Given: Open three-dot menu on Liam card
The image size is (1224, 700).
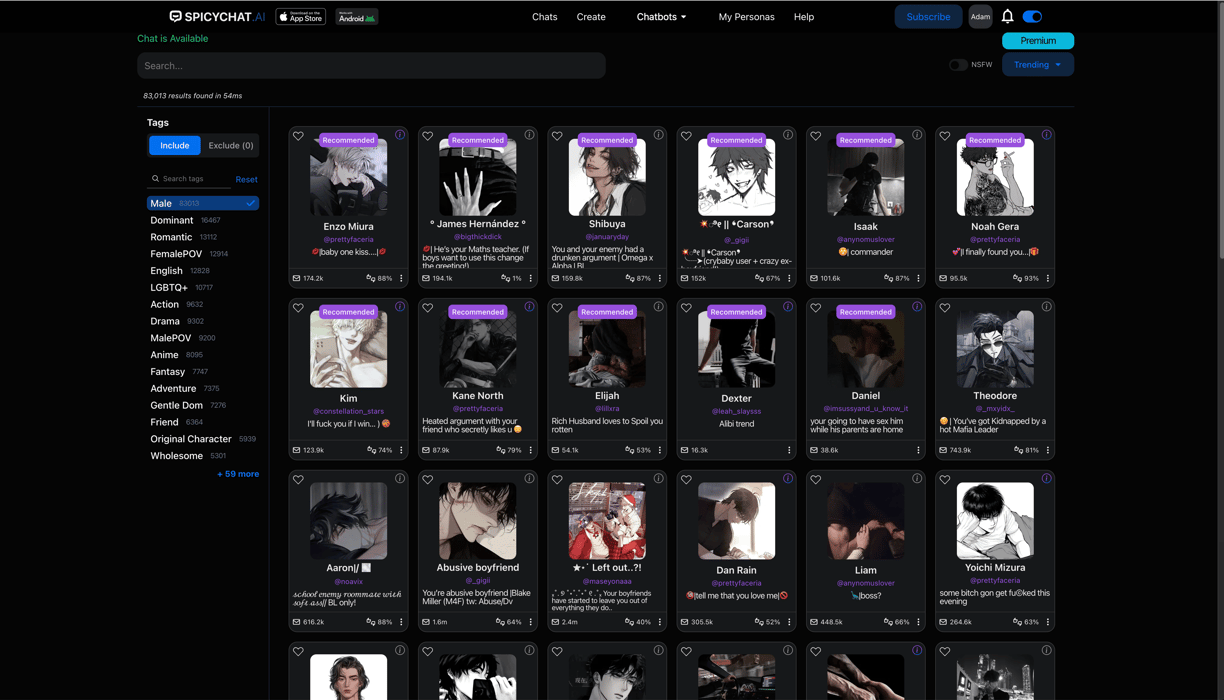Looking at the screenshot, I should click(x=919, y=622).
